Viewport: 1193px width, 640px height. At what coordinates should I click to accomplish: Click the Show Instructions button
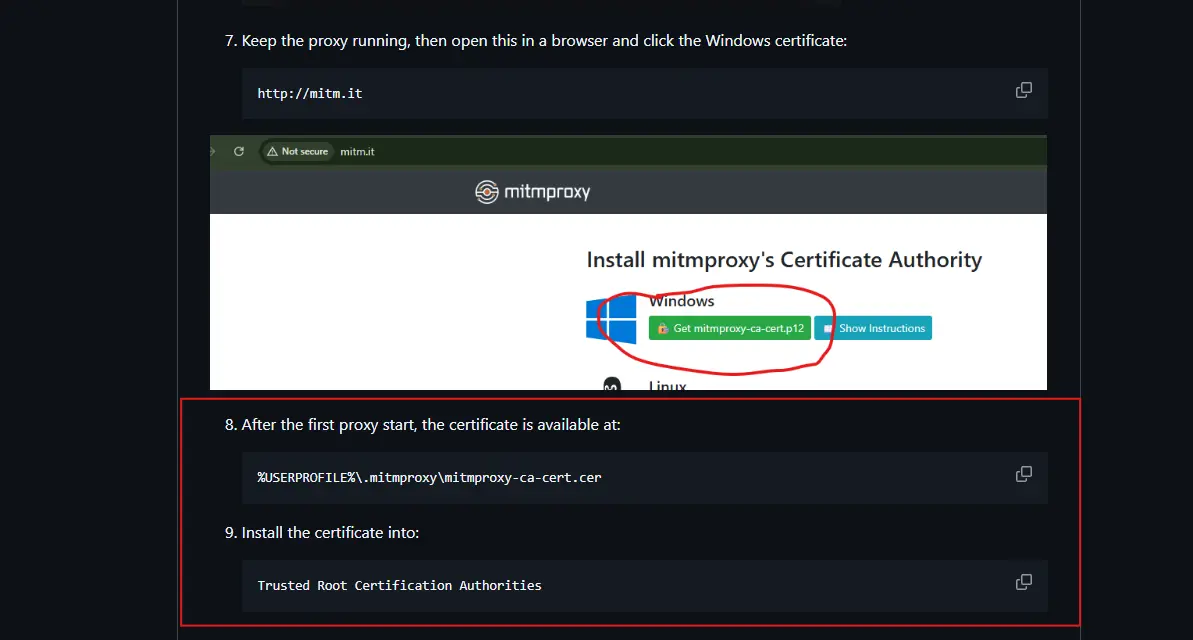point(873,328)
